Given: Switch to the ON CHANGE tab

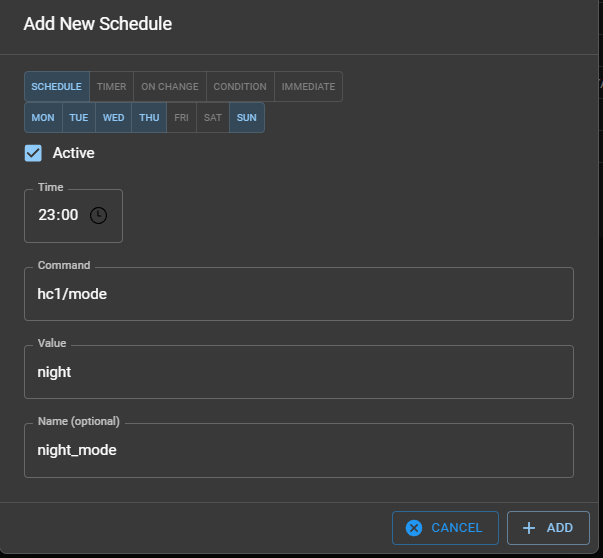Looking at the screenshot, I should (170, 87).
